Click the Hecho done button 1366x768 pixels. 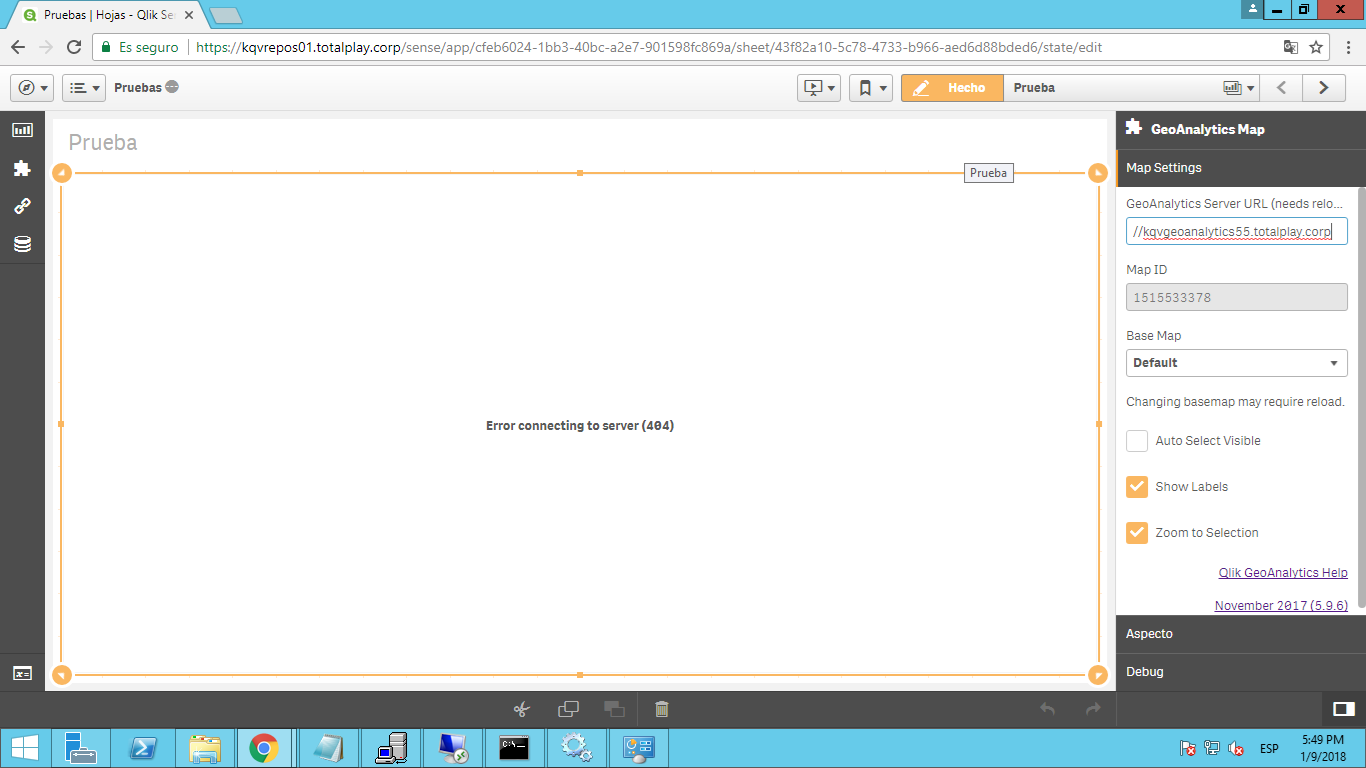tap(952, 88)
